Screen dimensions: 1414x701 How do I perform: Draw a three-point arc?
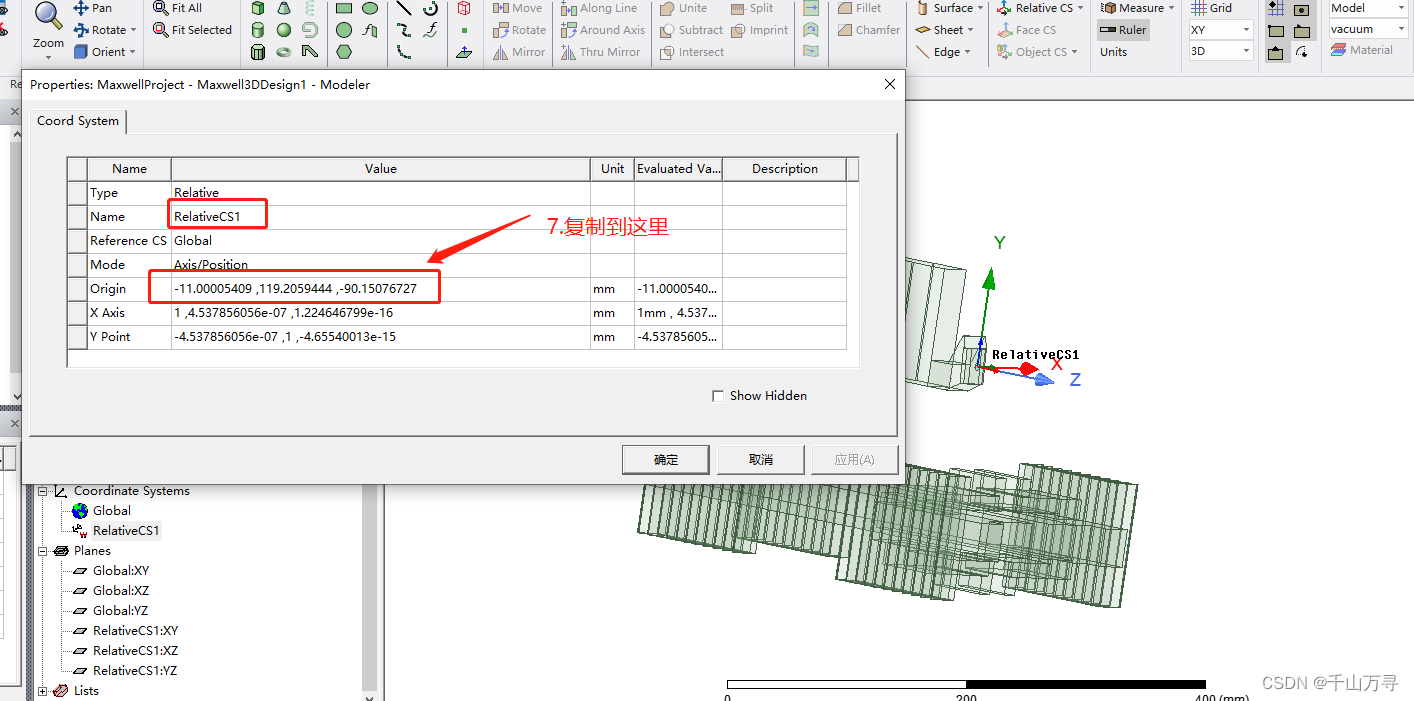coord(404,52)
